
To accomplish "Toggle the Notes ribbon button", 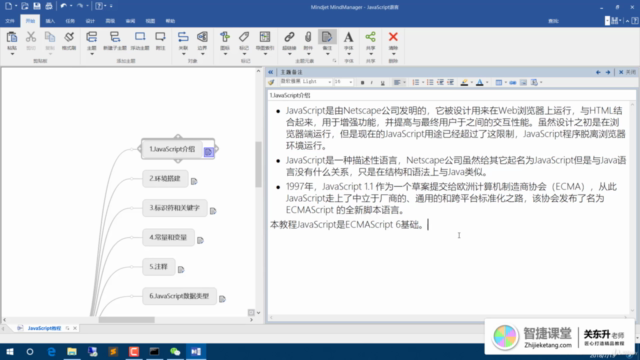I will pyautogui.click(x=327, y=37).
